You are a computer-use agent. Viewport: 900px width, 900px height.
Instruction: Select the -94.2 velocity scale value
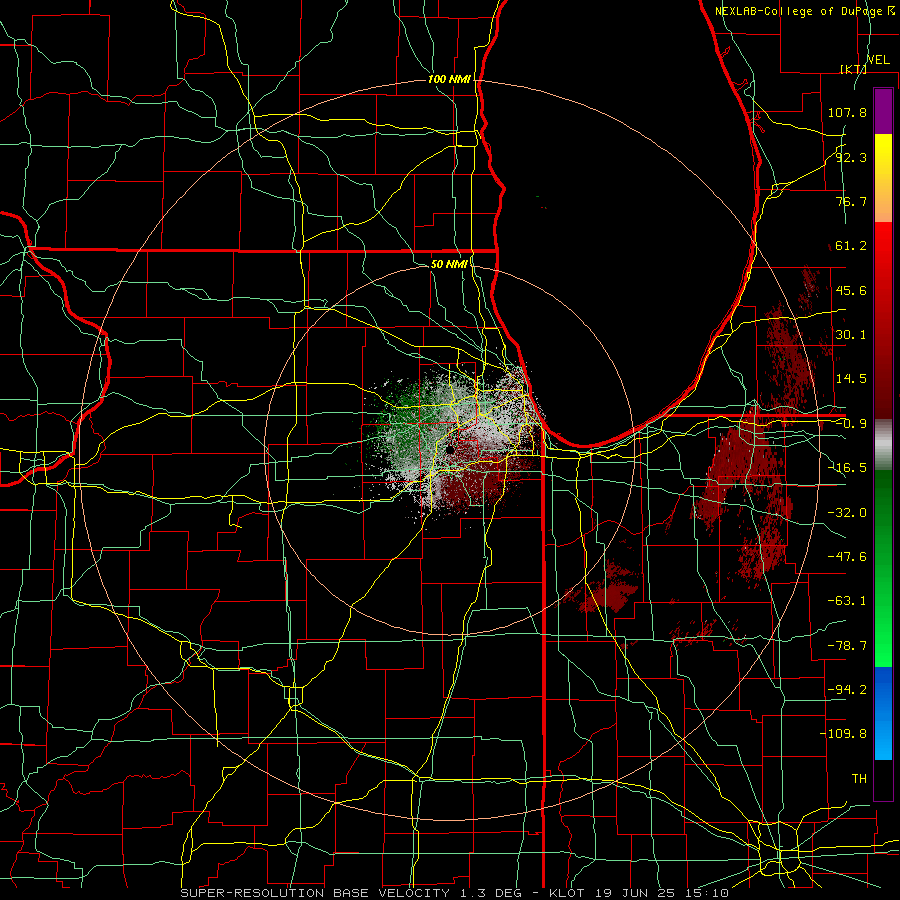(847, 690)
